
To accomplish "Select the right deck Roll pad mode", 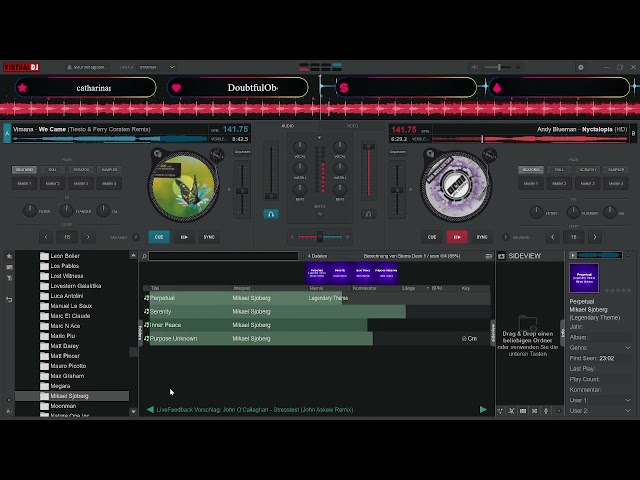I will (x=559, y=169).
